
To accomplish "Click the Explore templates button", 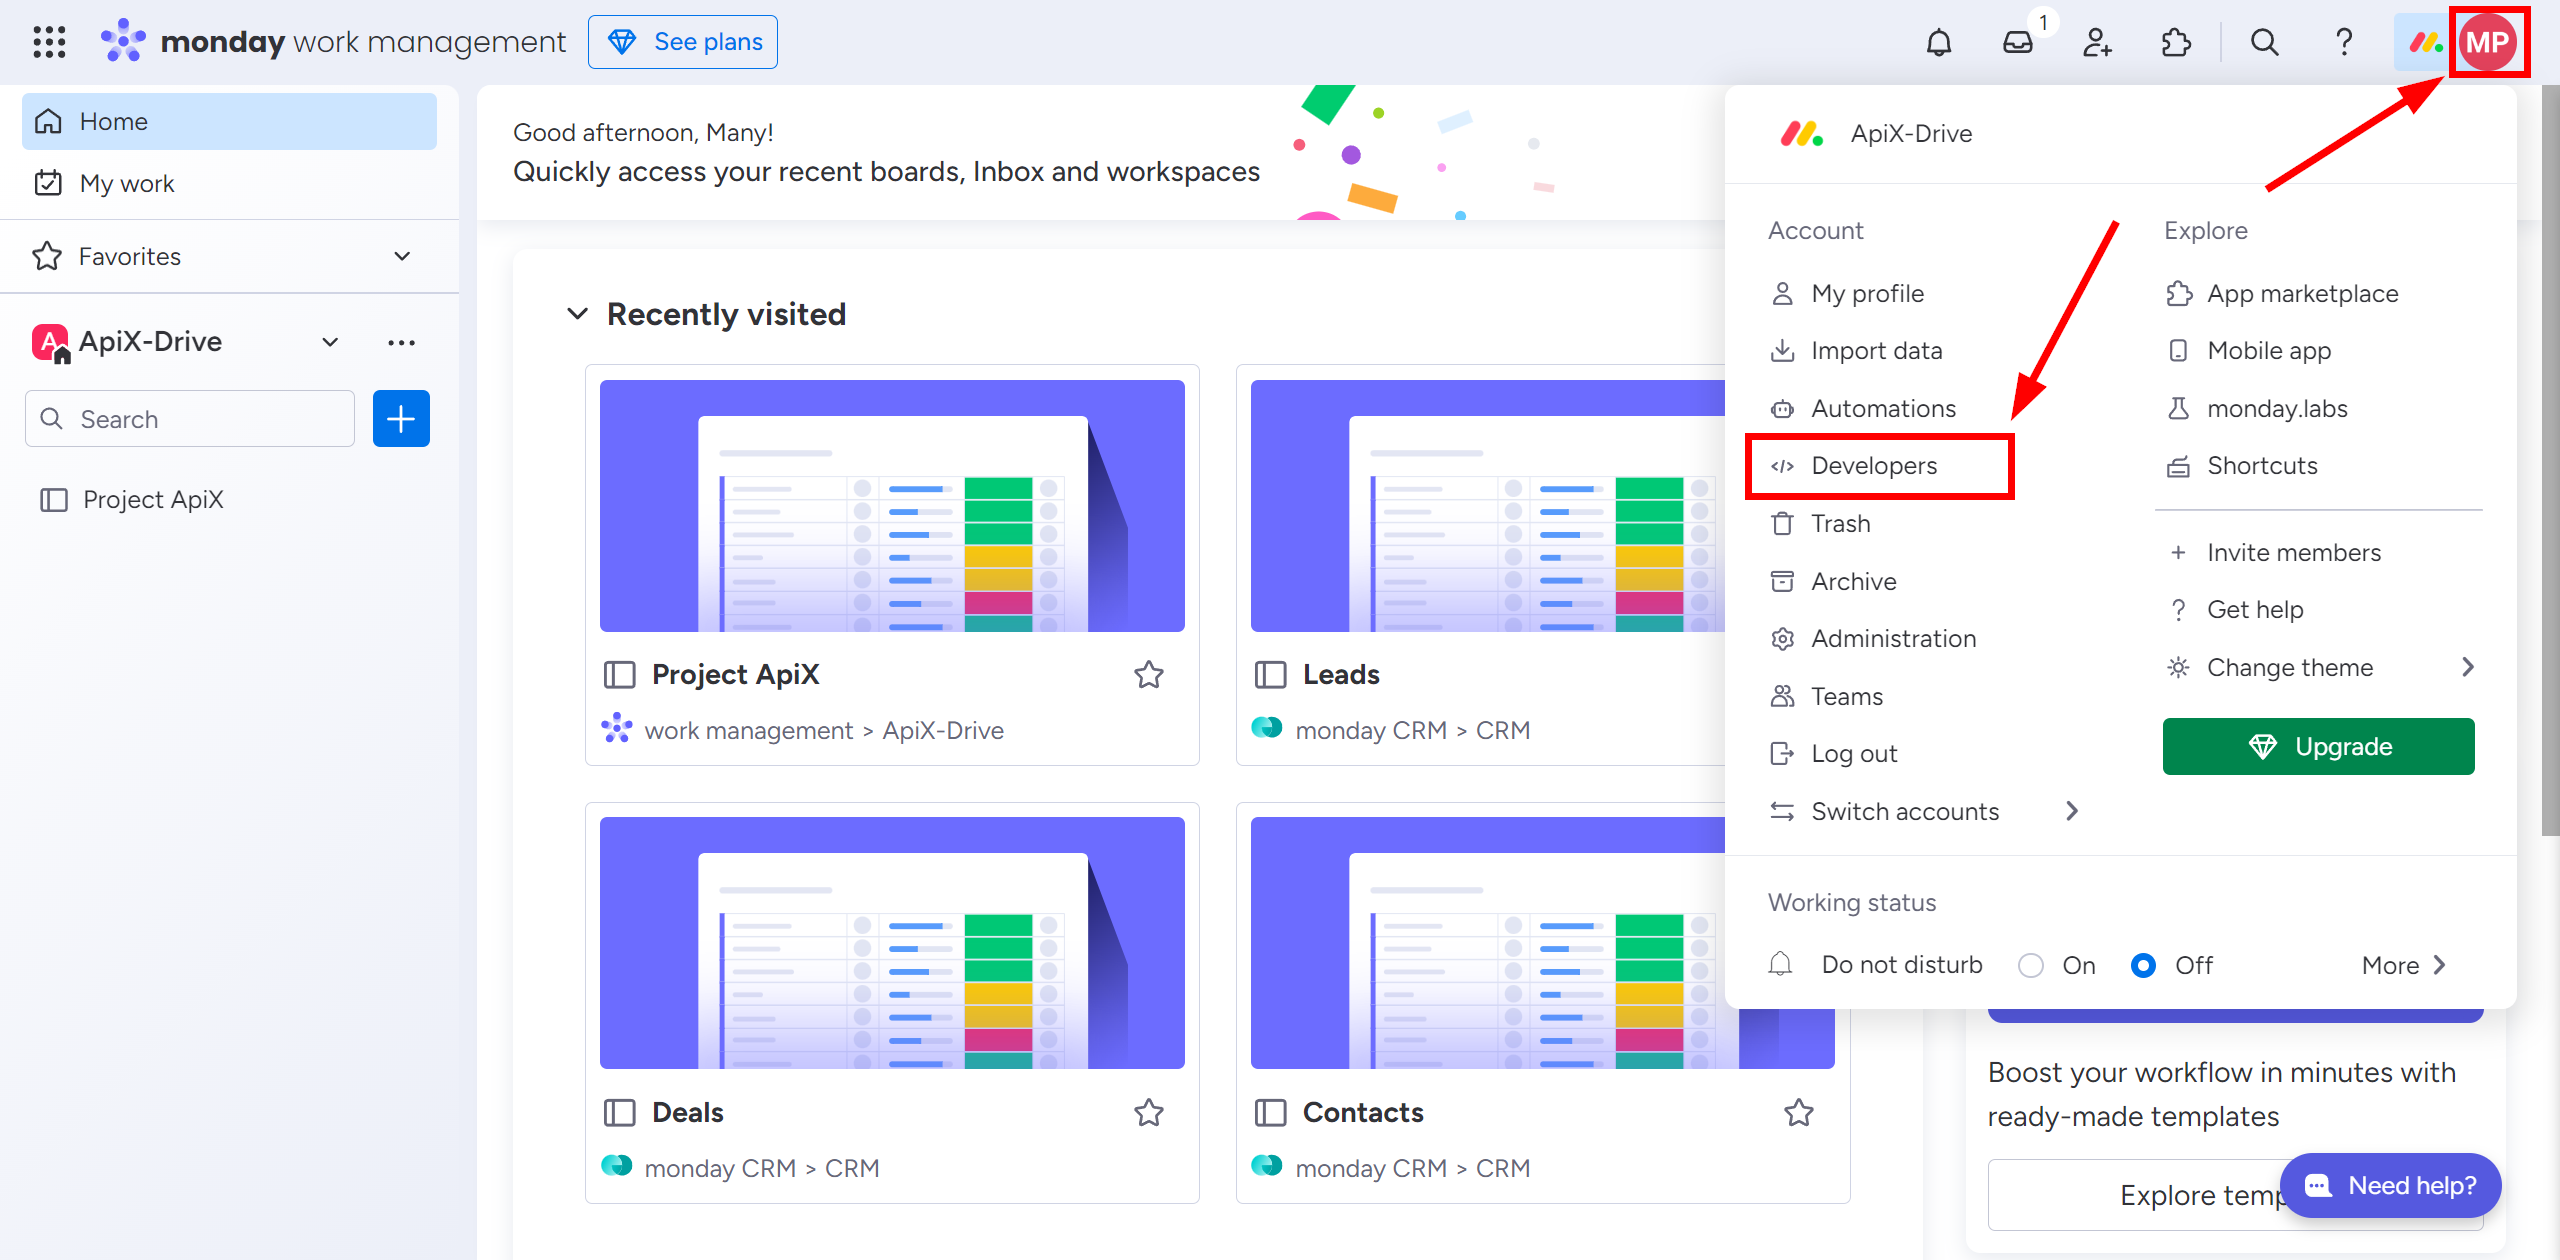I will [2235, 1194].
